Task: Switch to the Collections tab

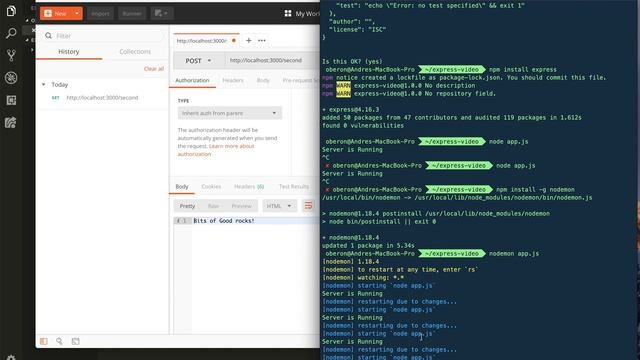Action: pyautogui.click(x=135, y=51)
